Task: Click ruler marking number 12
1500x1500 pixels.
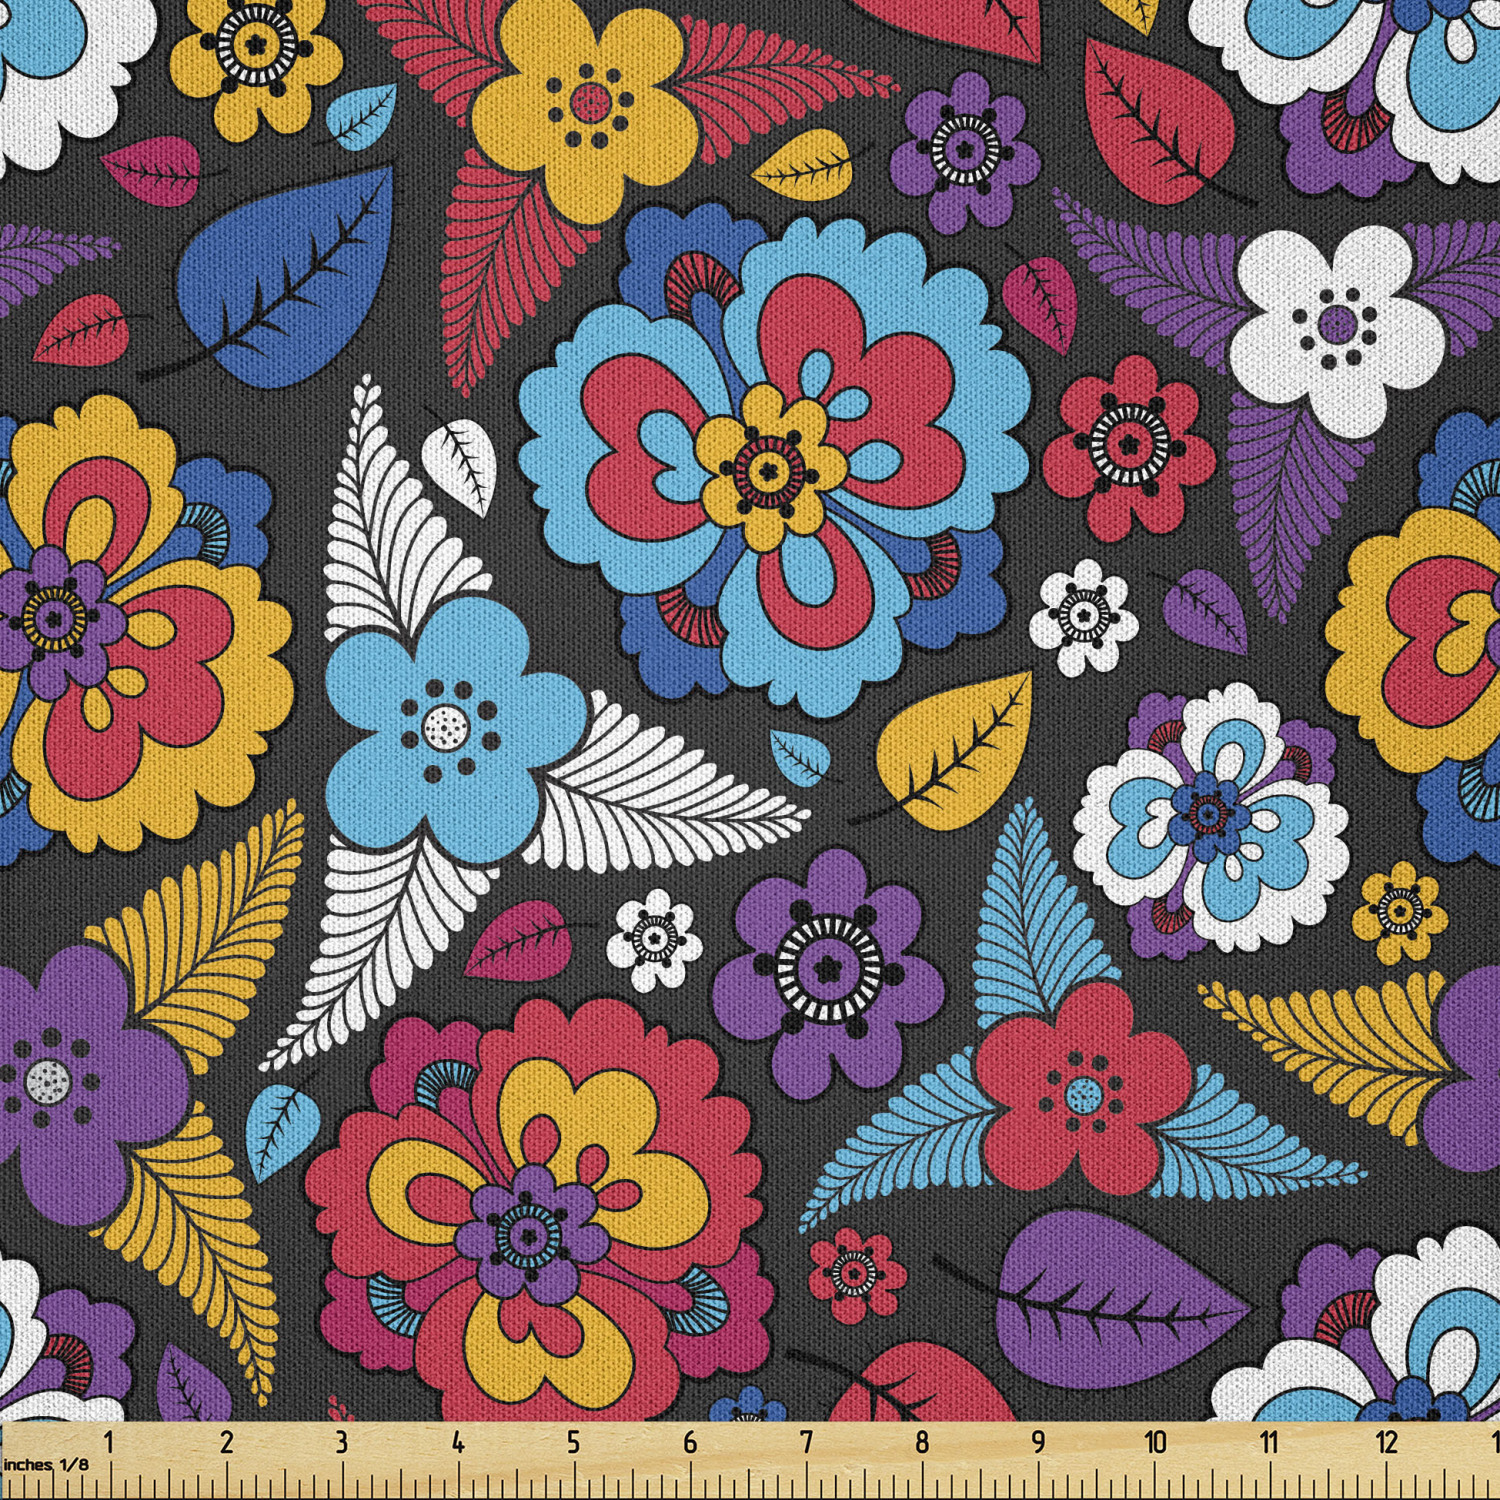Action: point(1386,1443)
